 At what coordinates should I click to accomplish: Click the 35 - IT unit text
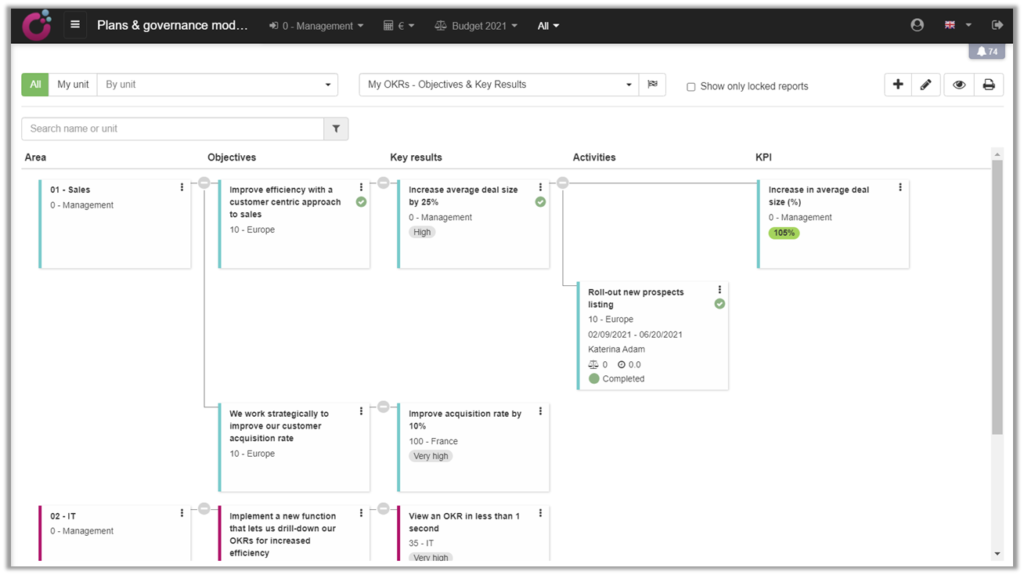coord(421,543)
